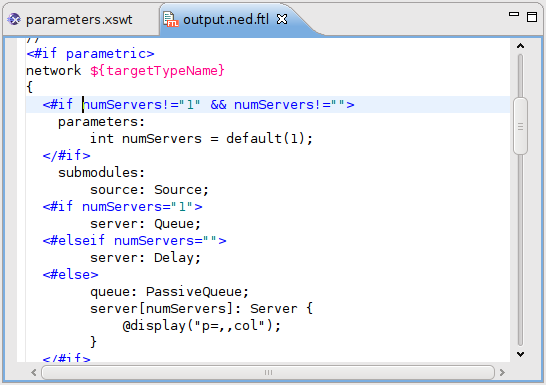The image size is (546, 385).
Task: Click the parameters.xswt tab icon
Action: (14, 19)
